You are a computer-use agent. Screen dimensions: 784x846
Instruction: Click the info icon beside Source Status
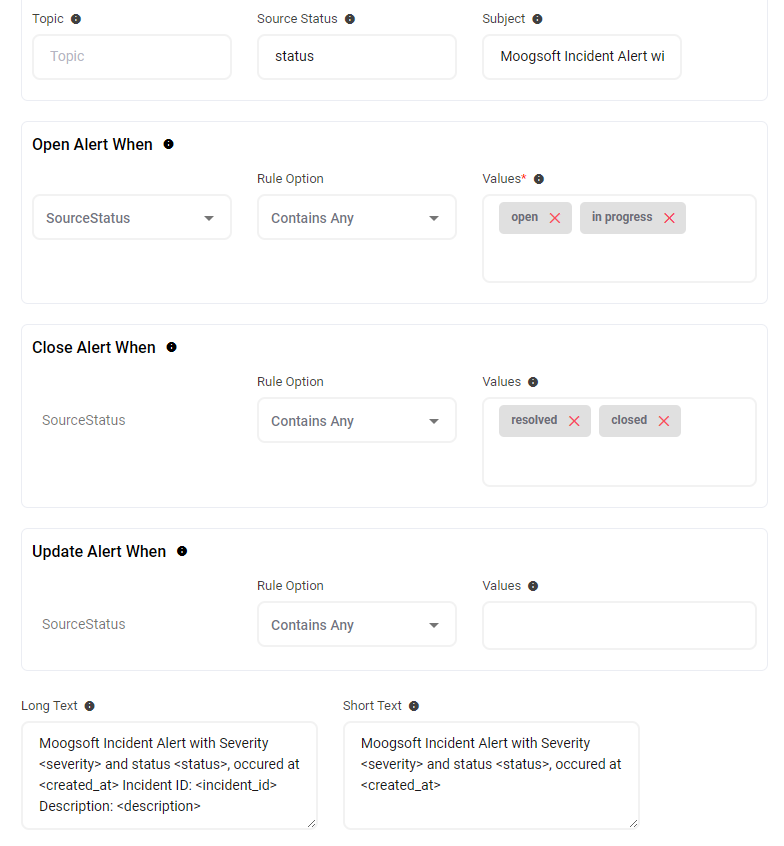click(x=350, y=19)
